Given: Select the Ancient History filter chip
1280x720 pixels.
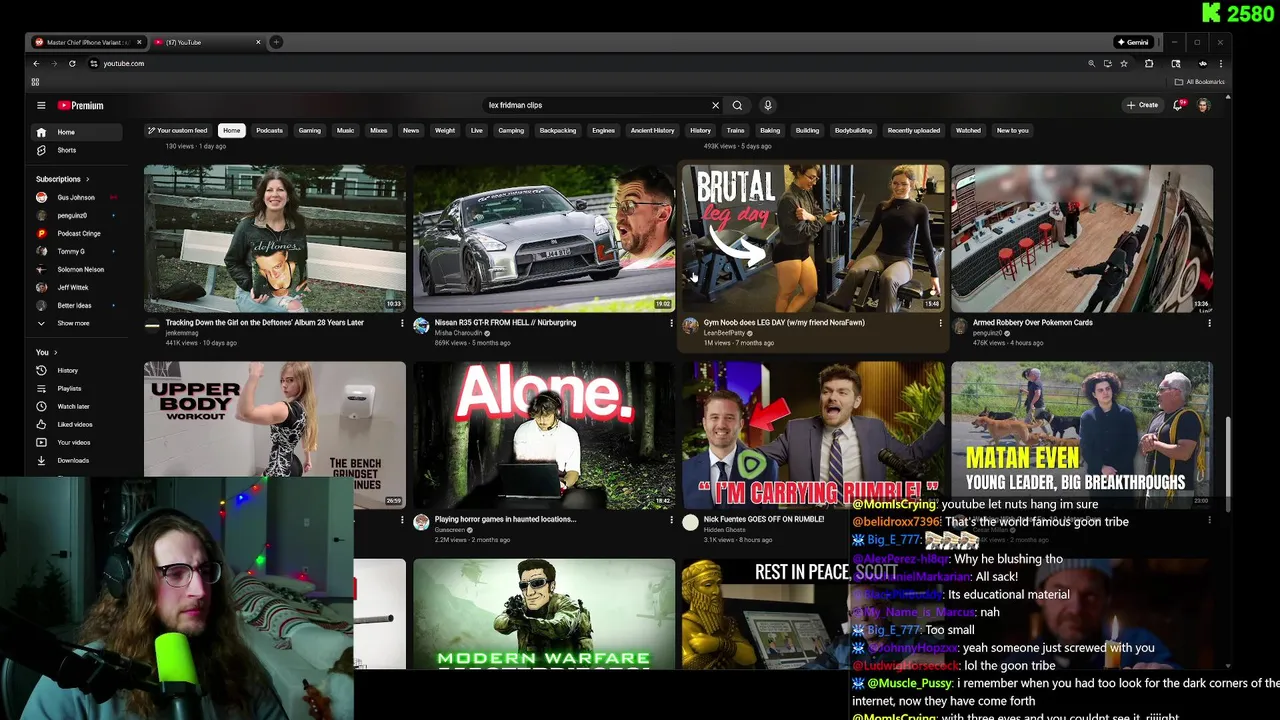Looking at the screenshot, I should point(652,130).
